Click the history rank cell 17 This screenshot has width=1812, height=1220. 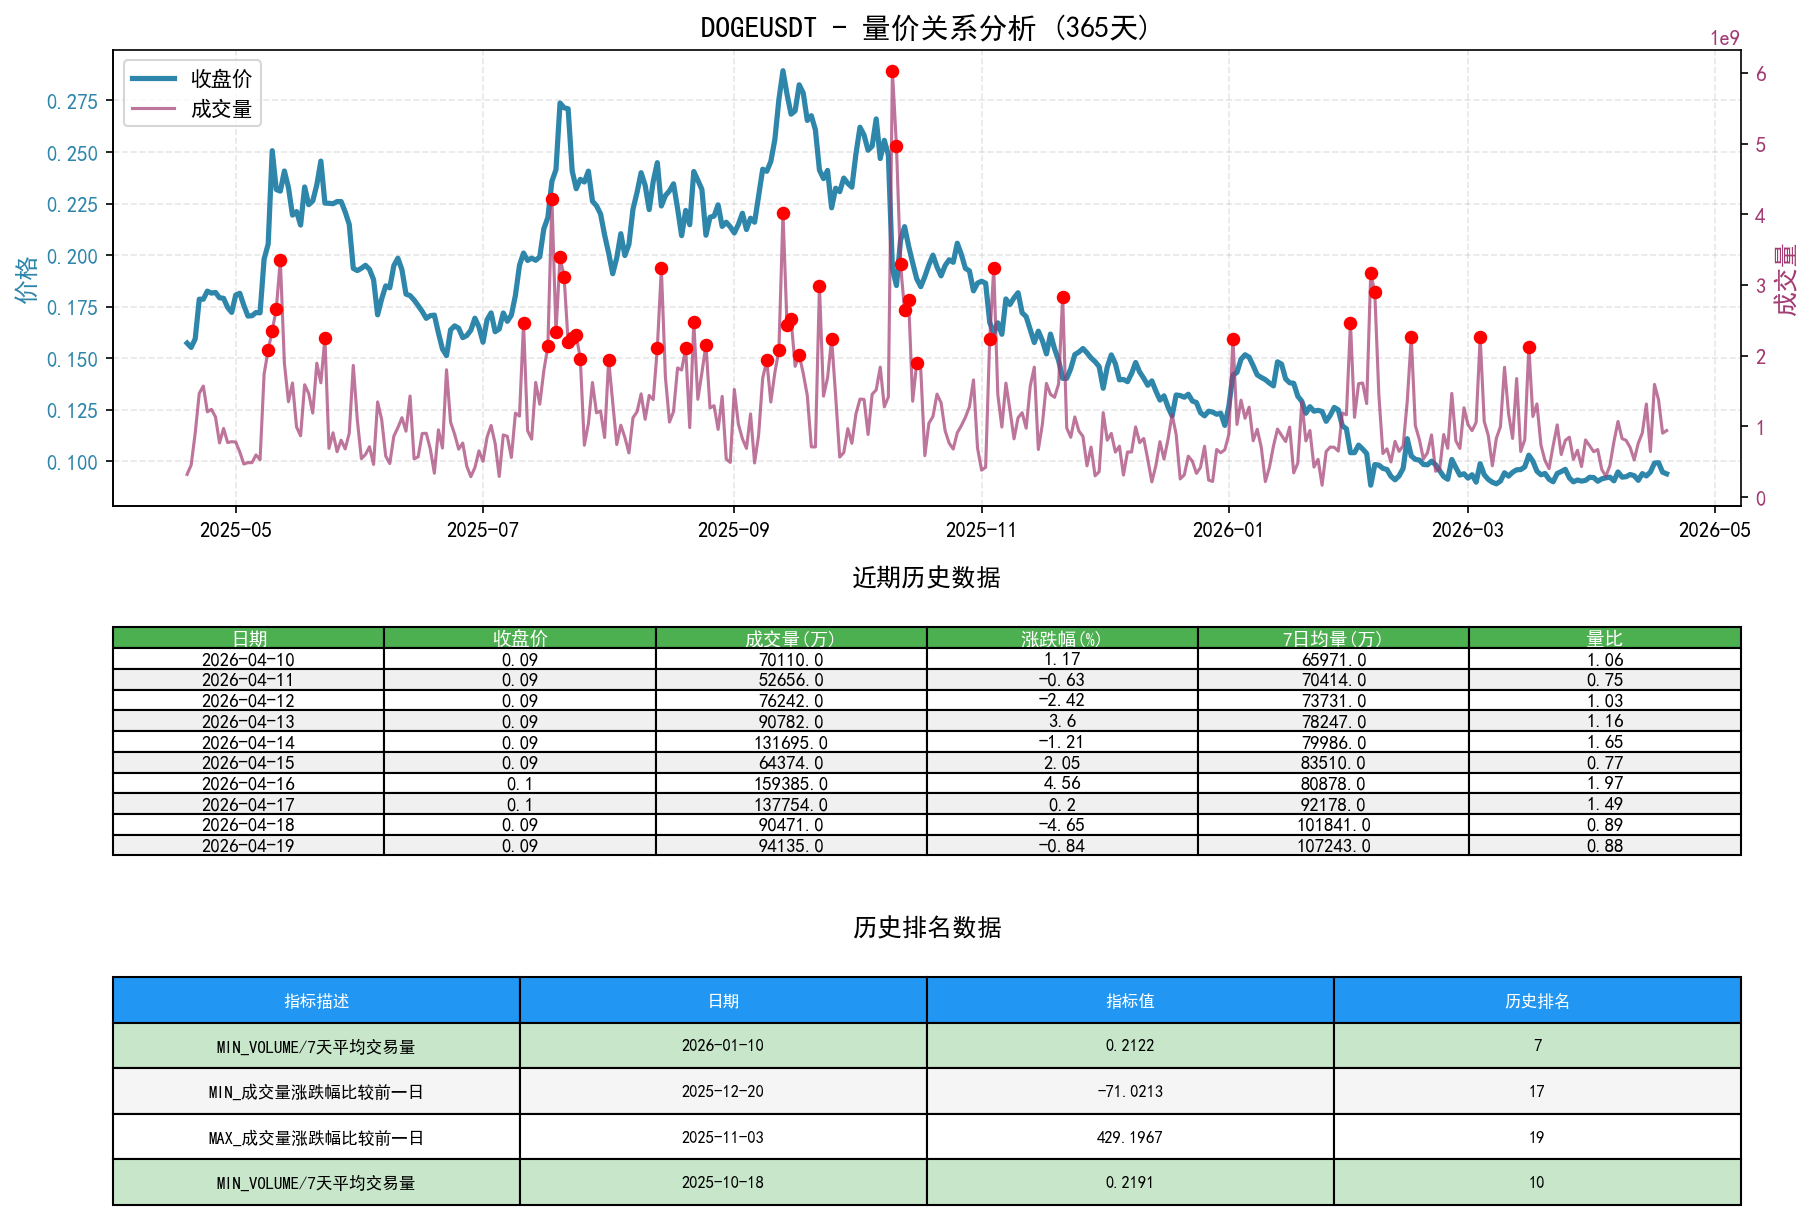click(1537, 1092)
